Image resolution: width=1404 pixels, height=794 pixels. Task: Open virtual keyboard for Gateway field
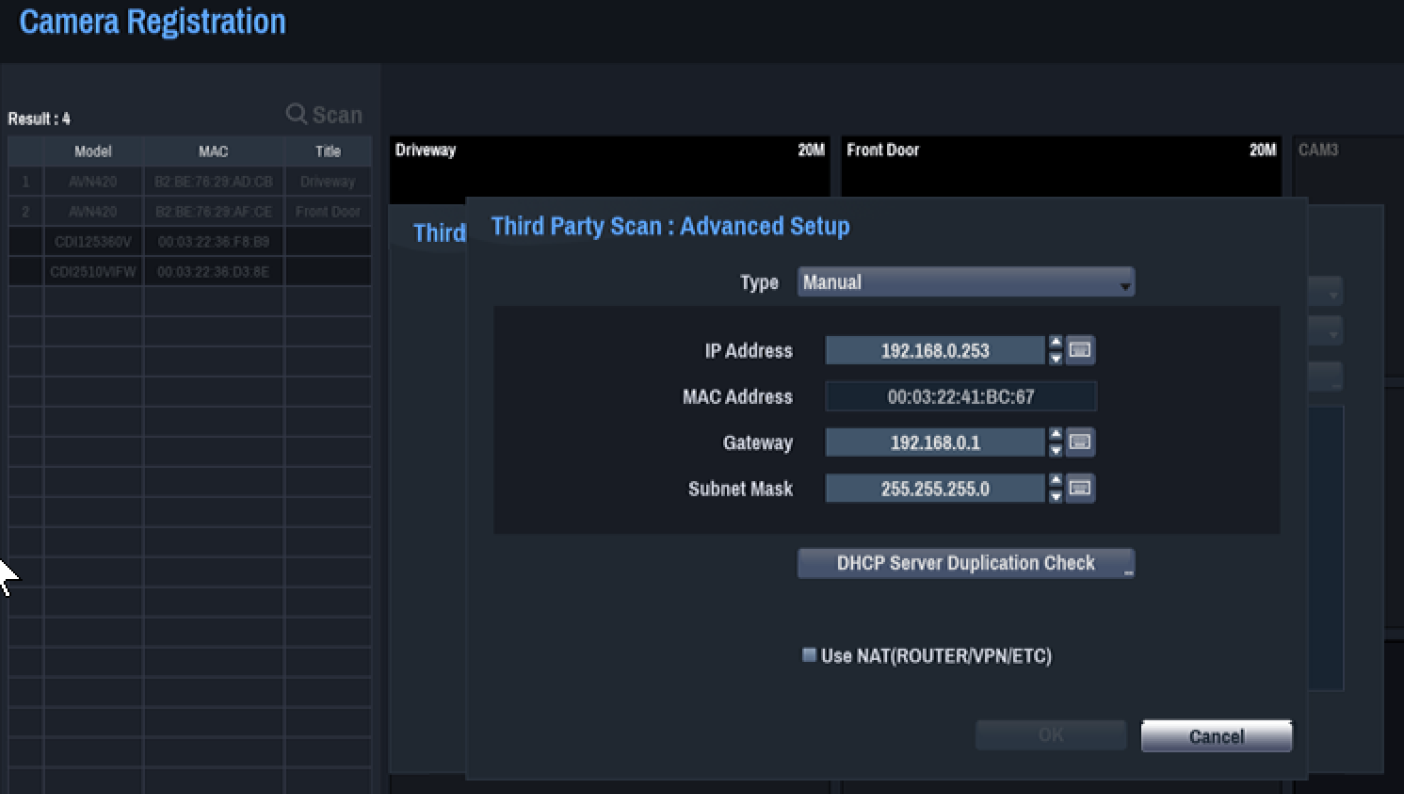1080,442
